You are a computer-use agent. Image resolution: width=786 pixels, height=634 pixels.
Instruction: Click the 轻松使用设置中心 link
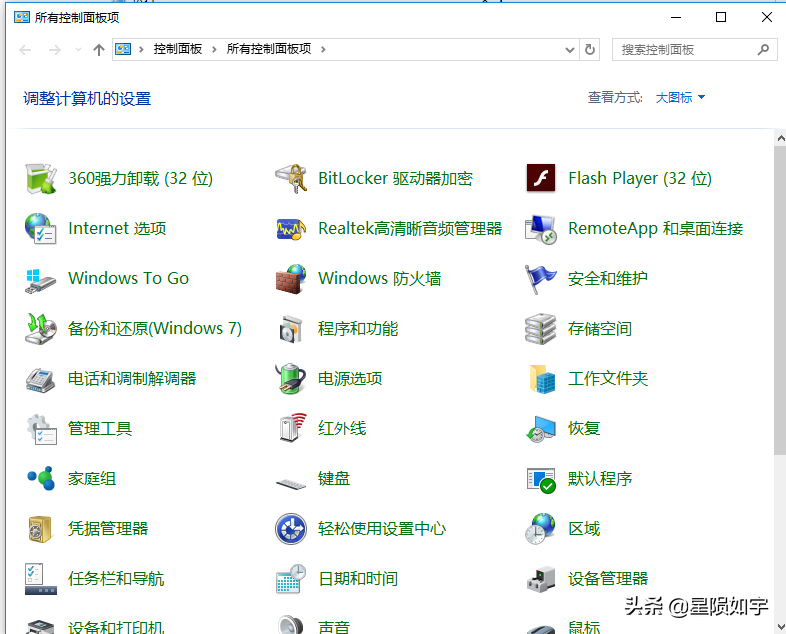pos(382,529)
